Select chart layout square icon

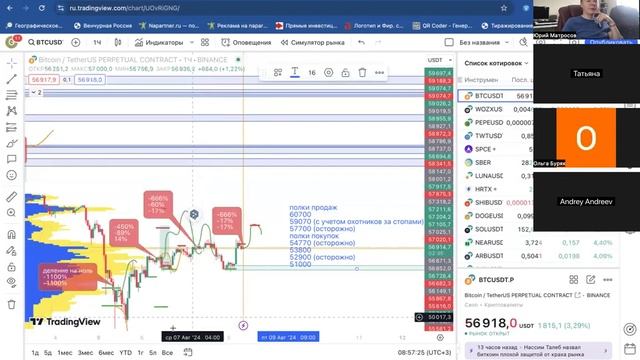[449, 42]
